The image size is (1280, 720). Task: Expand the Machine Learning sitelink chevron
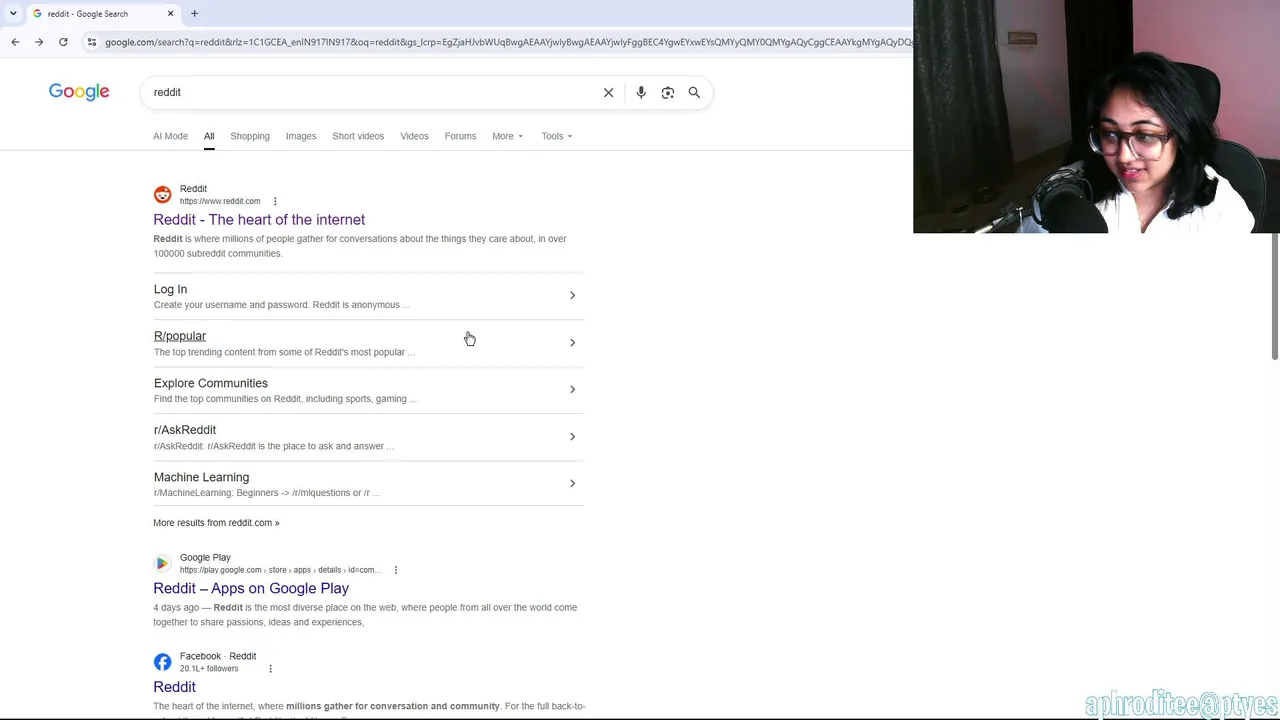(572, 484)
